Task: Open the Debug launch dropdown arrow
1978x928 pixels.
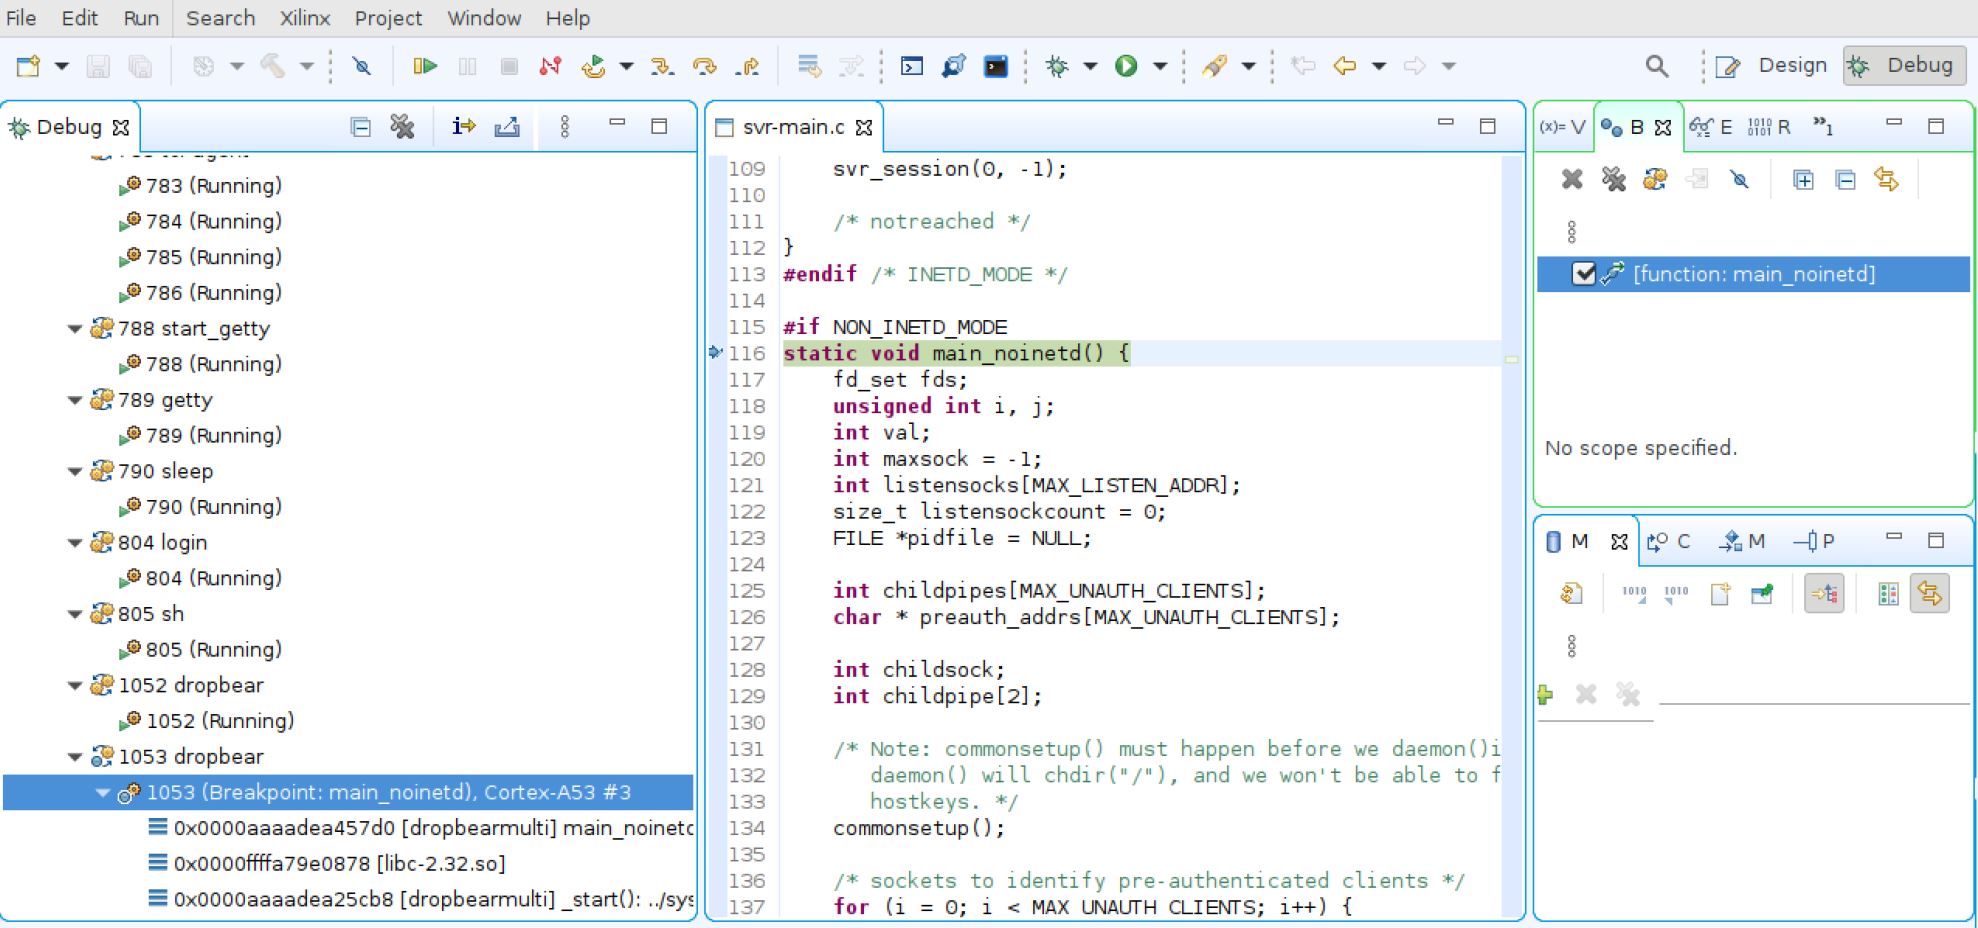Action: pyautogui.click(x=1090, y=66)
